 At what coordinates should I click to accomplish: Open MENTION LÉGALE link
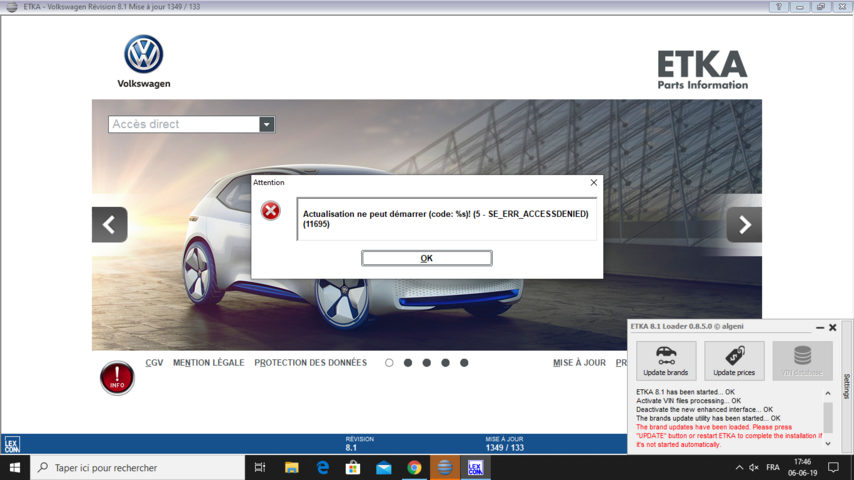(x=209, y=363)
